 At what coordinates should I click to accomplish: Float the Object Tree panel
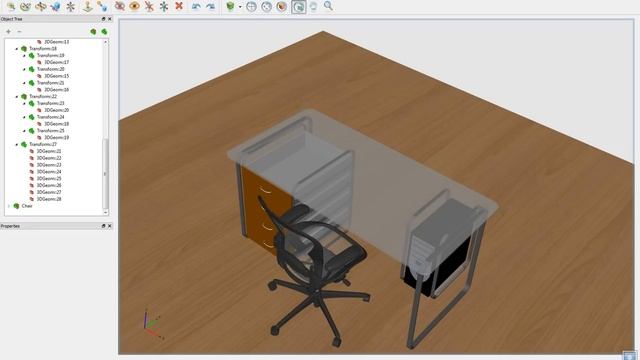103,19
